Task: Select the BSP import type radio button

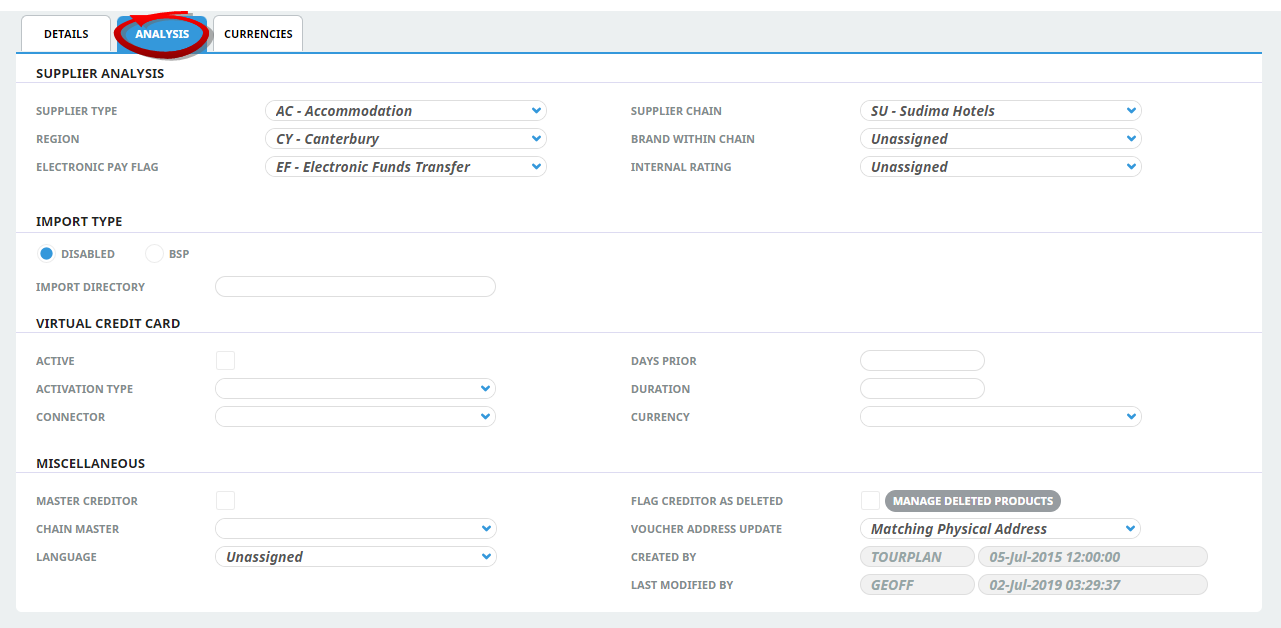Action: tap(154, 254)
